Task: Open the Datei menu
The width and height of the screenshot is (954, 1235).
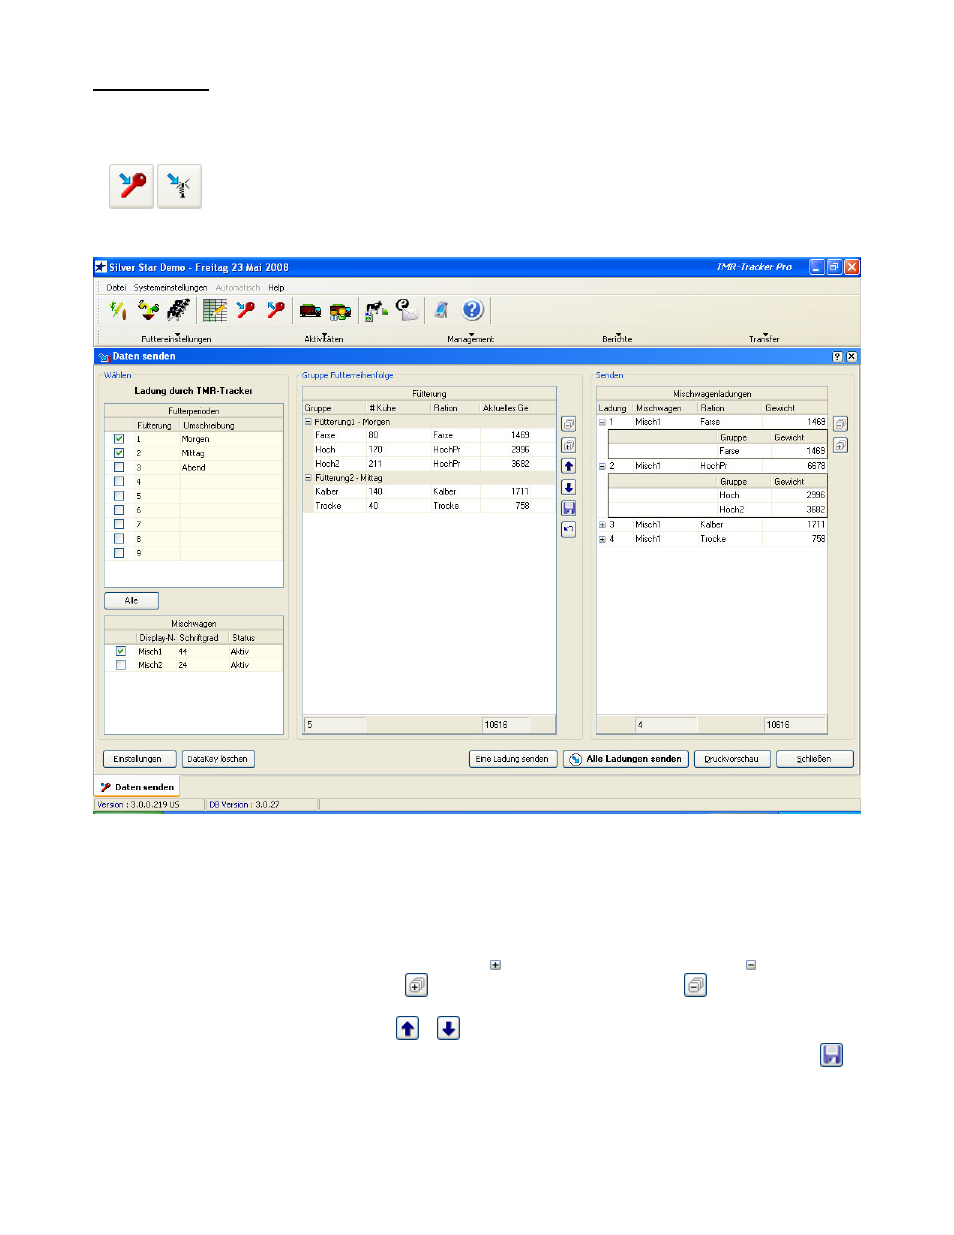Action: click(117, 288)
